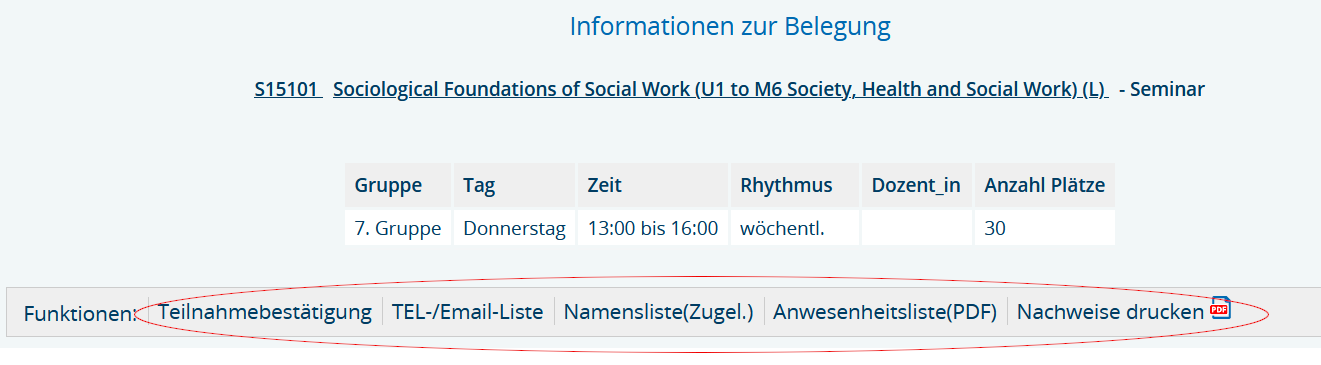Viewport: 1321px width, 365px height.
Task: Click the Rhythmus column header
Action: coord(794,185)
